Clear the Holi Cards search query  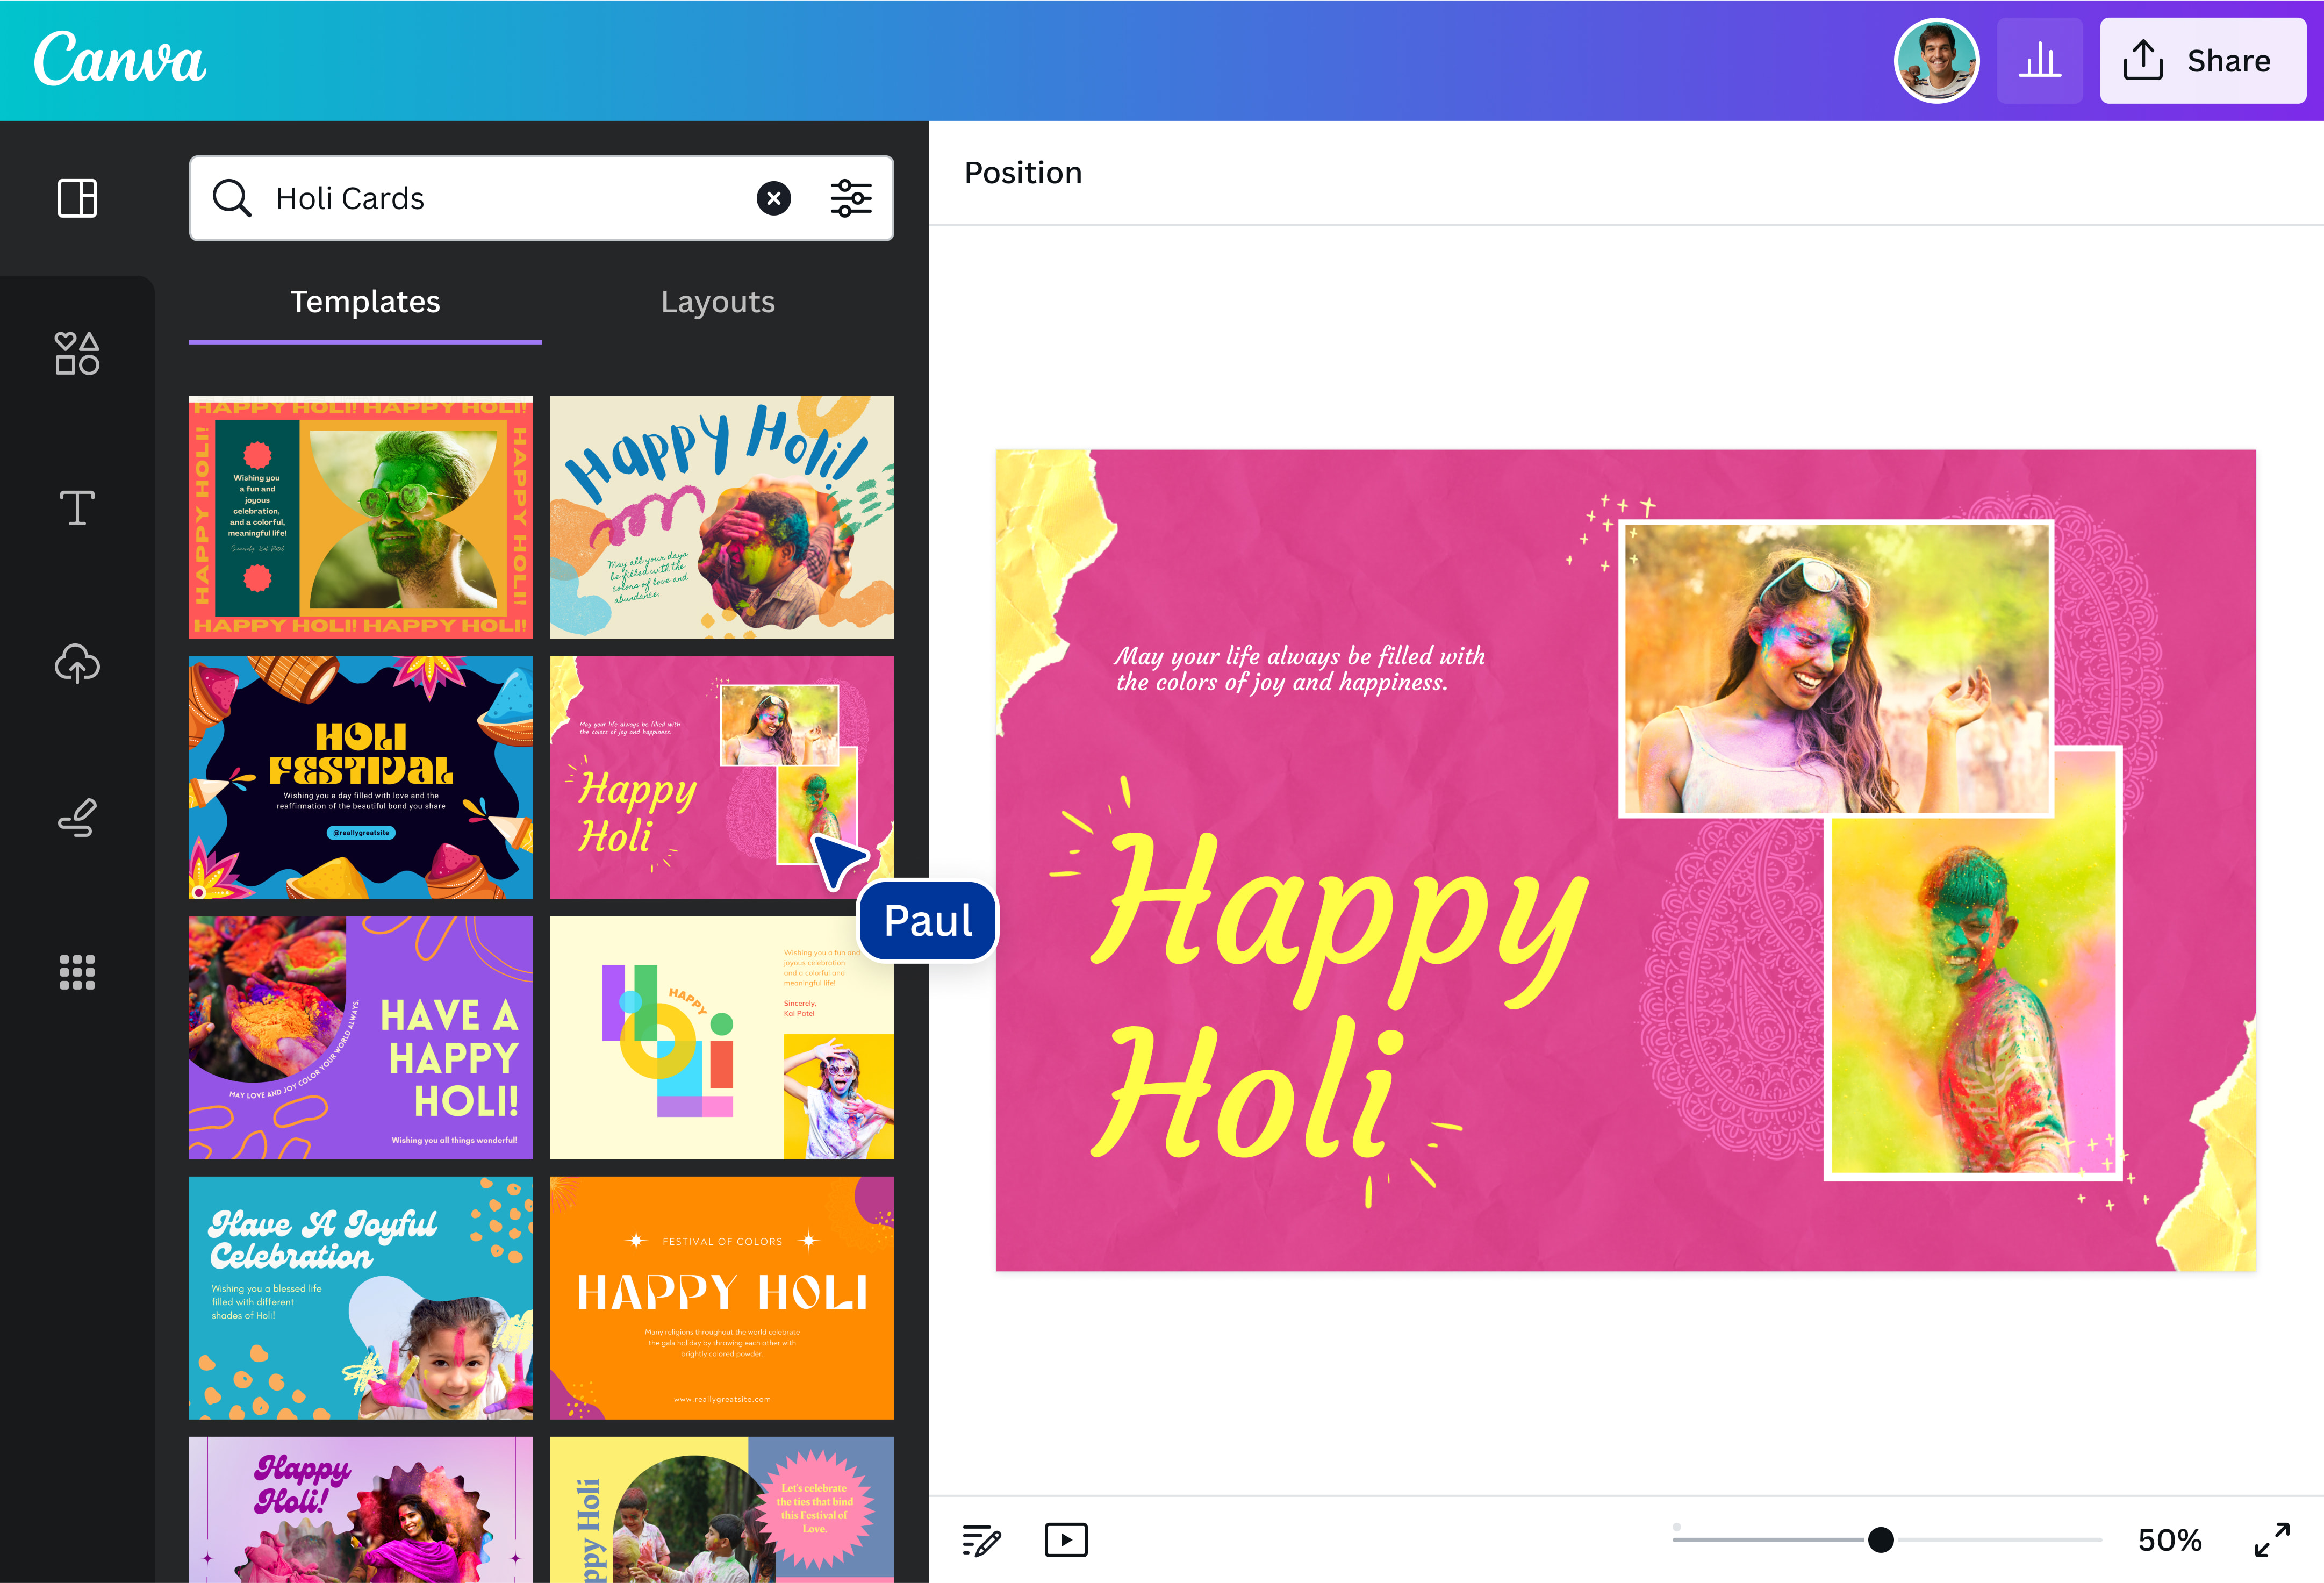click(773, 198)
